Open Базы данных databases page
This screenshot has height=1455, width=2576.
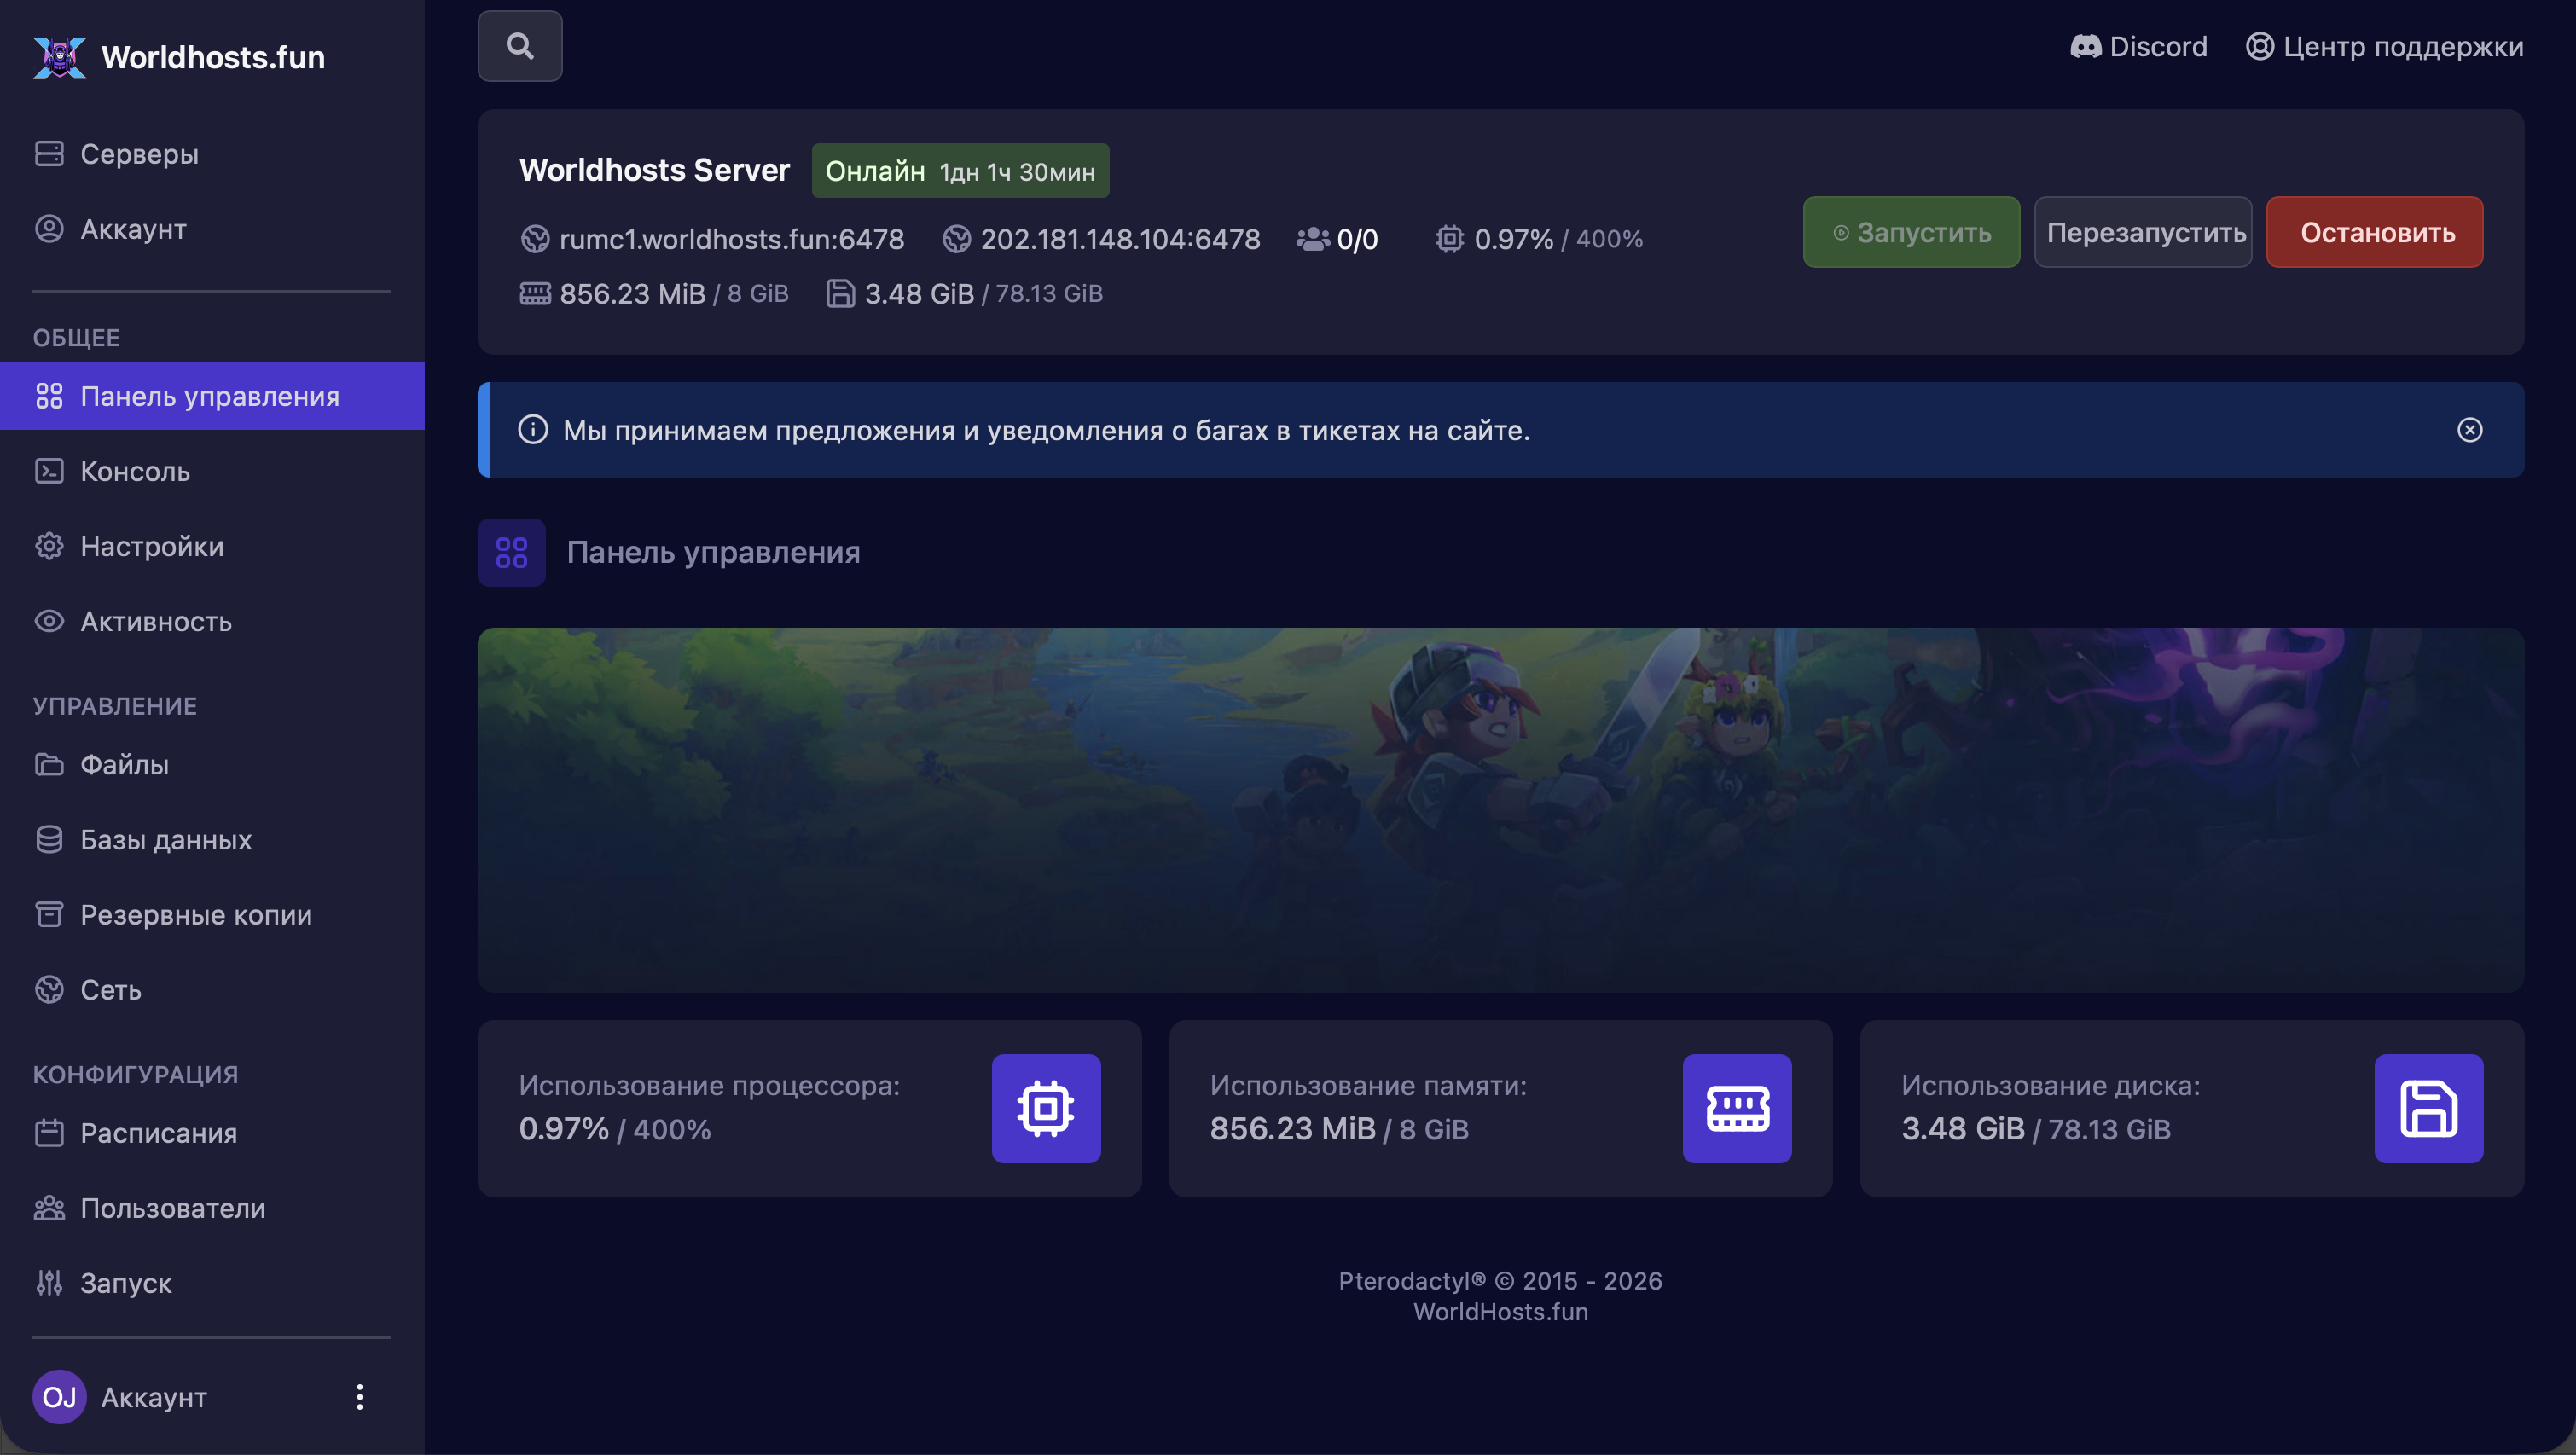166,839
